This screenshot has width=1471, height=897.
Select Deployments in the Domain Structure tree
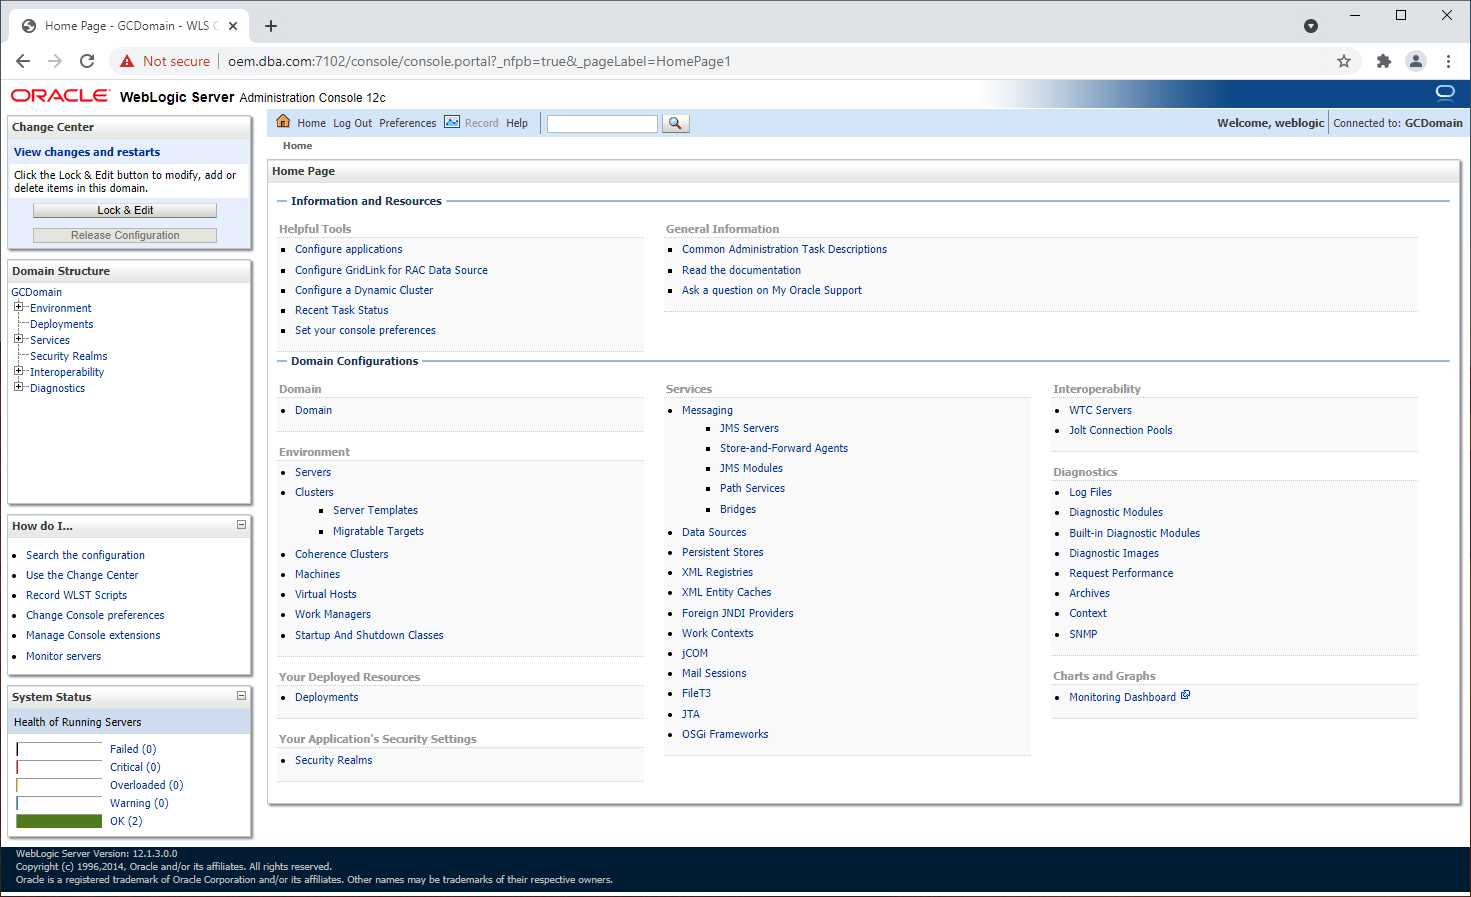coord(61,324)
